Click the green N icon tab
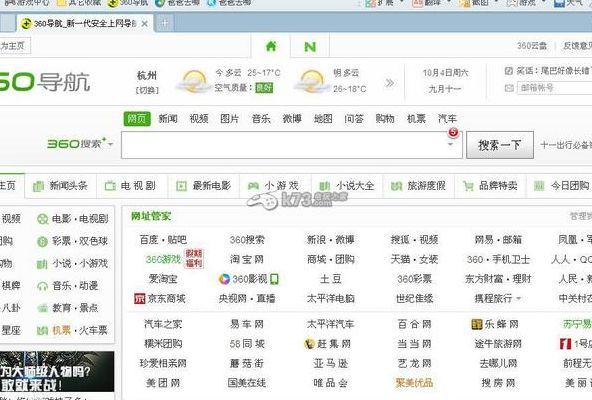The image size is (592, 400). click(310, 46)
